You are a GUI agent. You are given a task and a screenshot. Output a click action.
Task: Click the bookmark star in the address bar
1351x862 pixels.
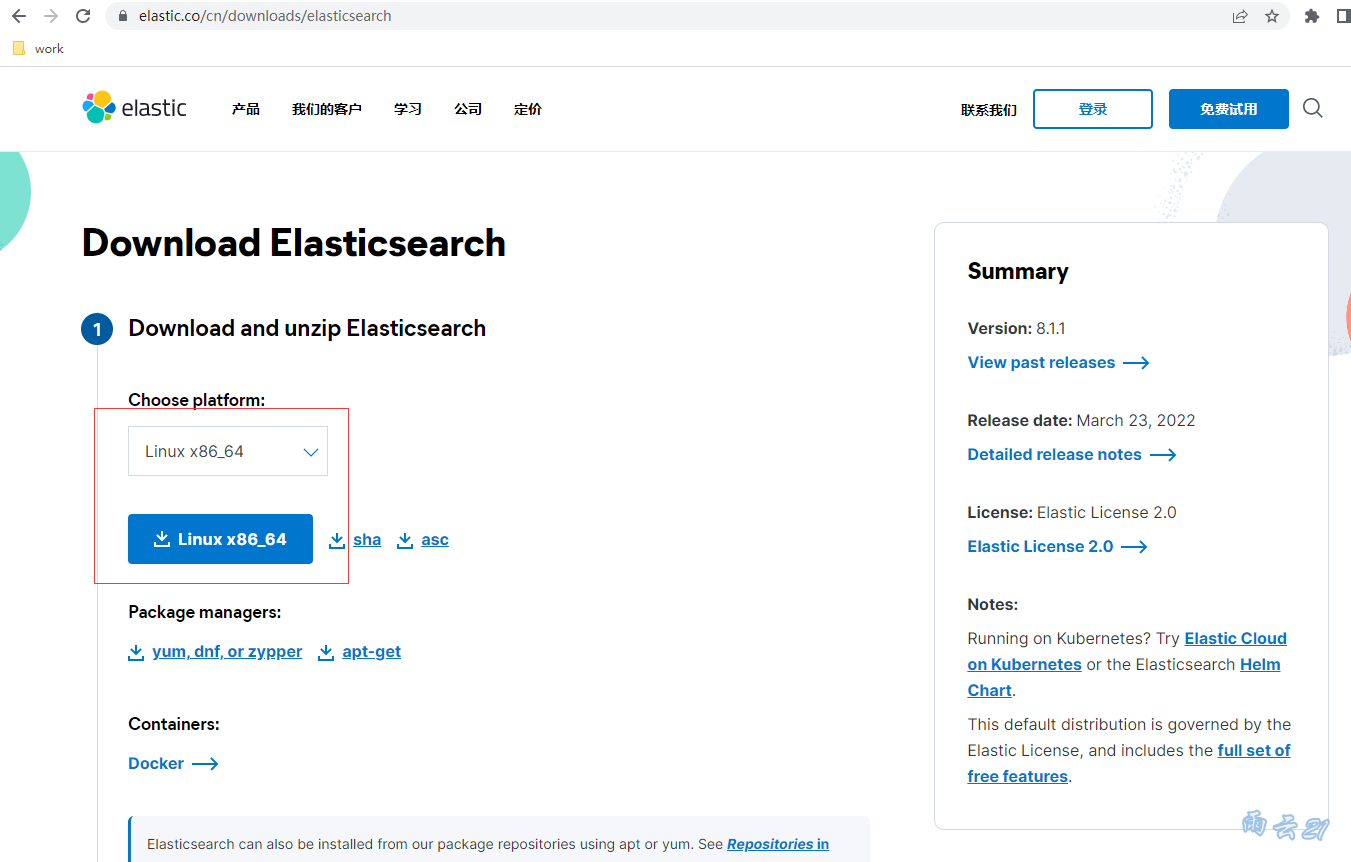click(1271, 16)
